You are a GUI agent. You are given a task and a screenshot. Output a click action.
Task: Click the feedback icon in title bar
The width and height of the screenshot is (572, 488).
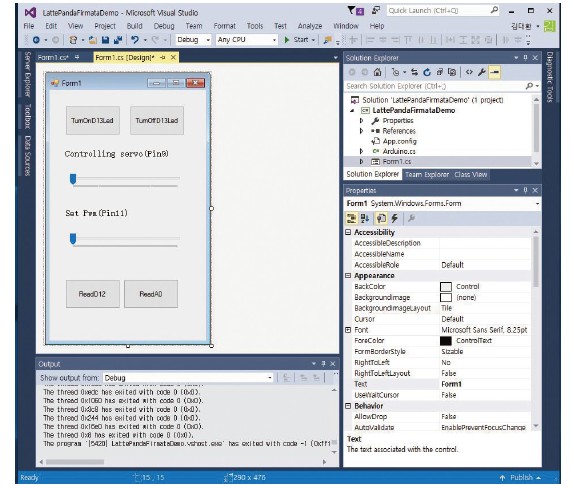point(375,10)
